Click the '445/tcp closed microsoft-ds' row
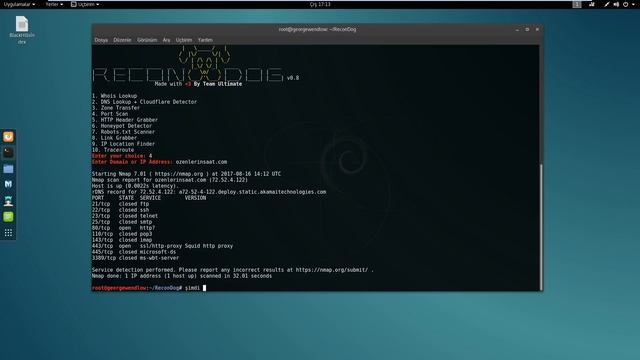Screen dimensions: 640x360 [134, 252]
